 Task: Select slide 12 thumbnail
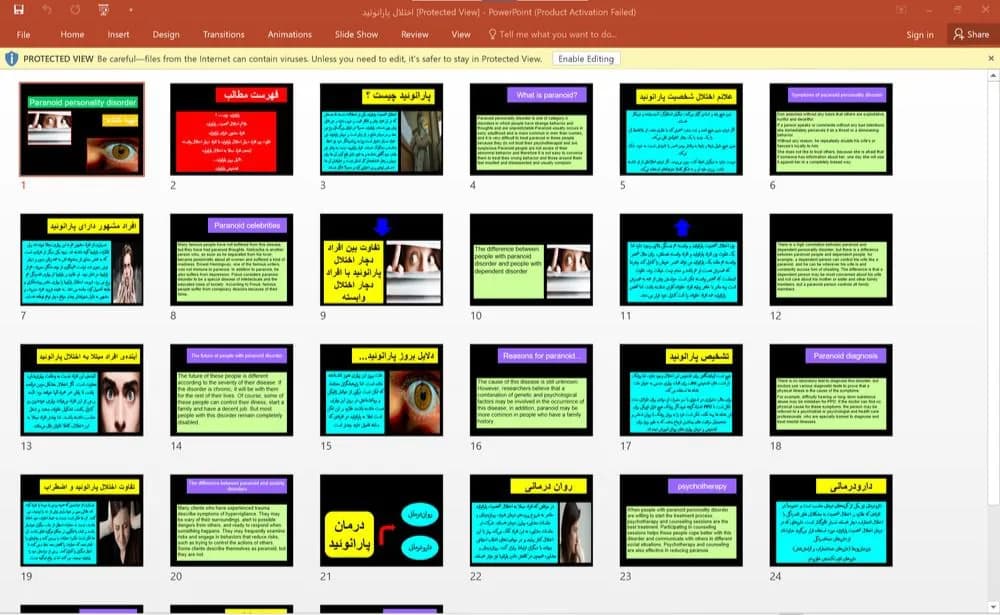pos(831,260)
